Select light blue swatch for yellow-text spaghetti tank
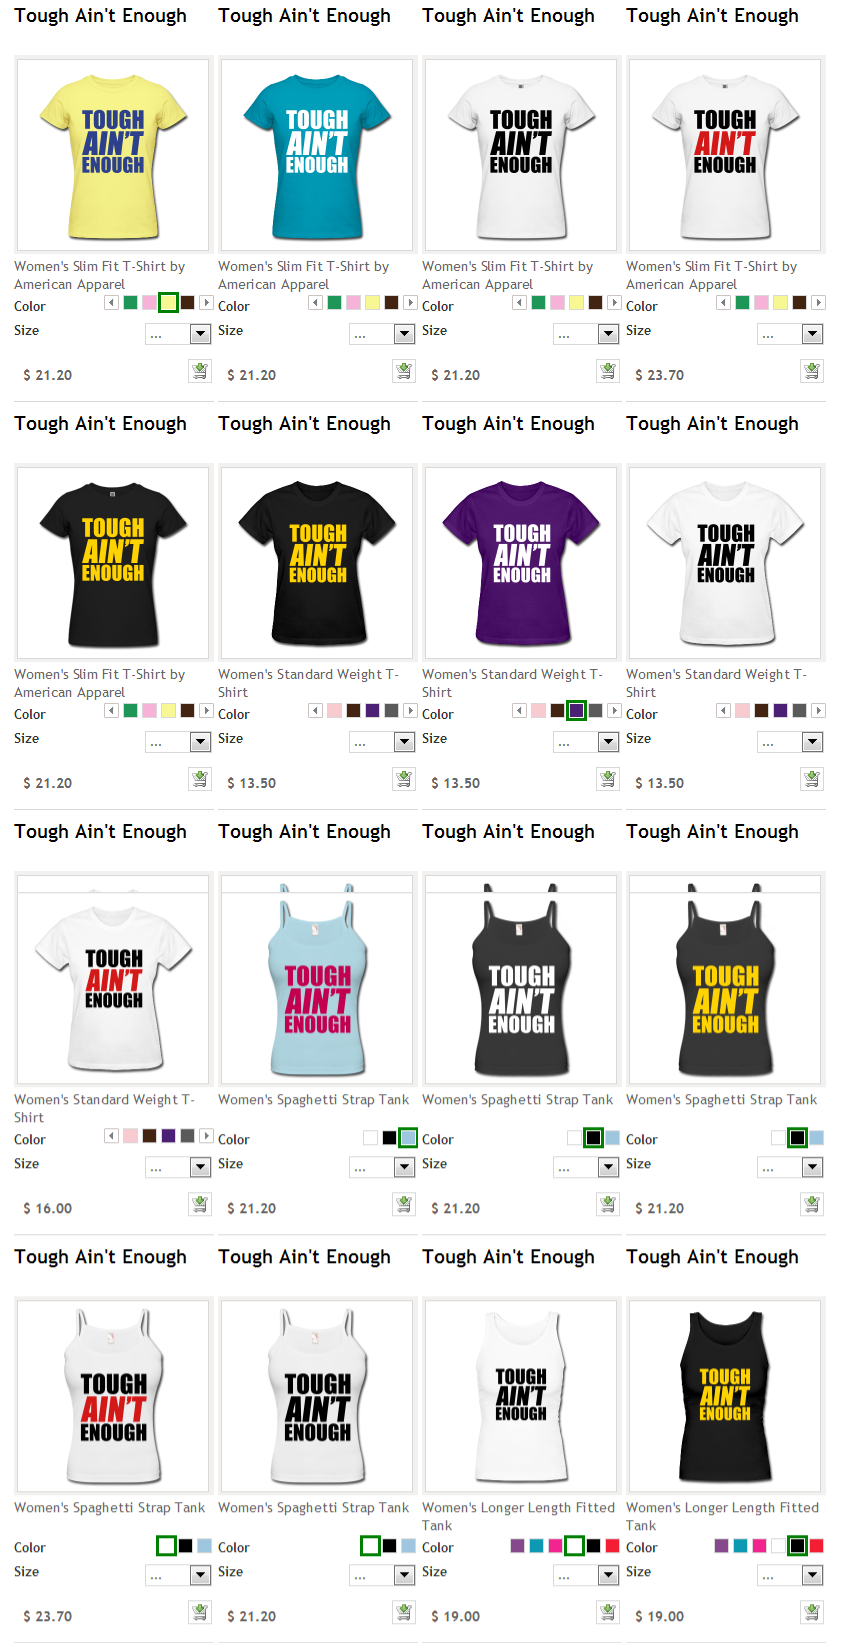 click(x=817, y=1137)
